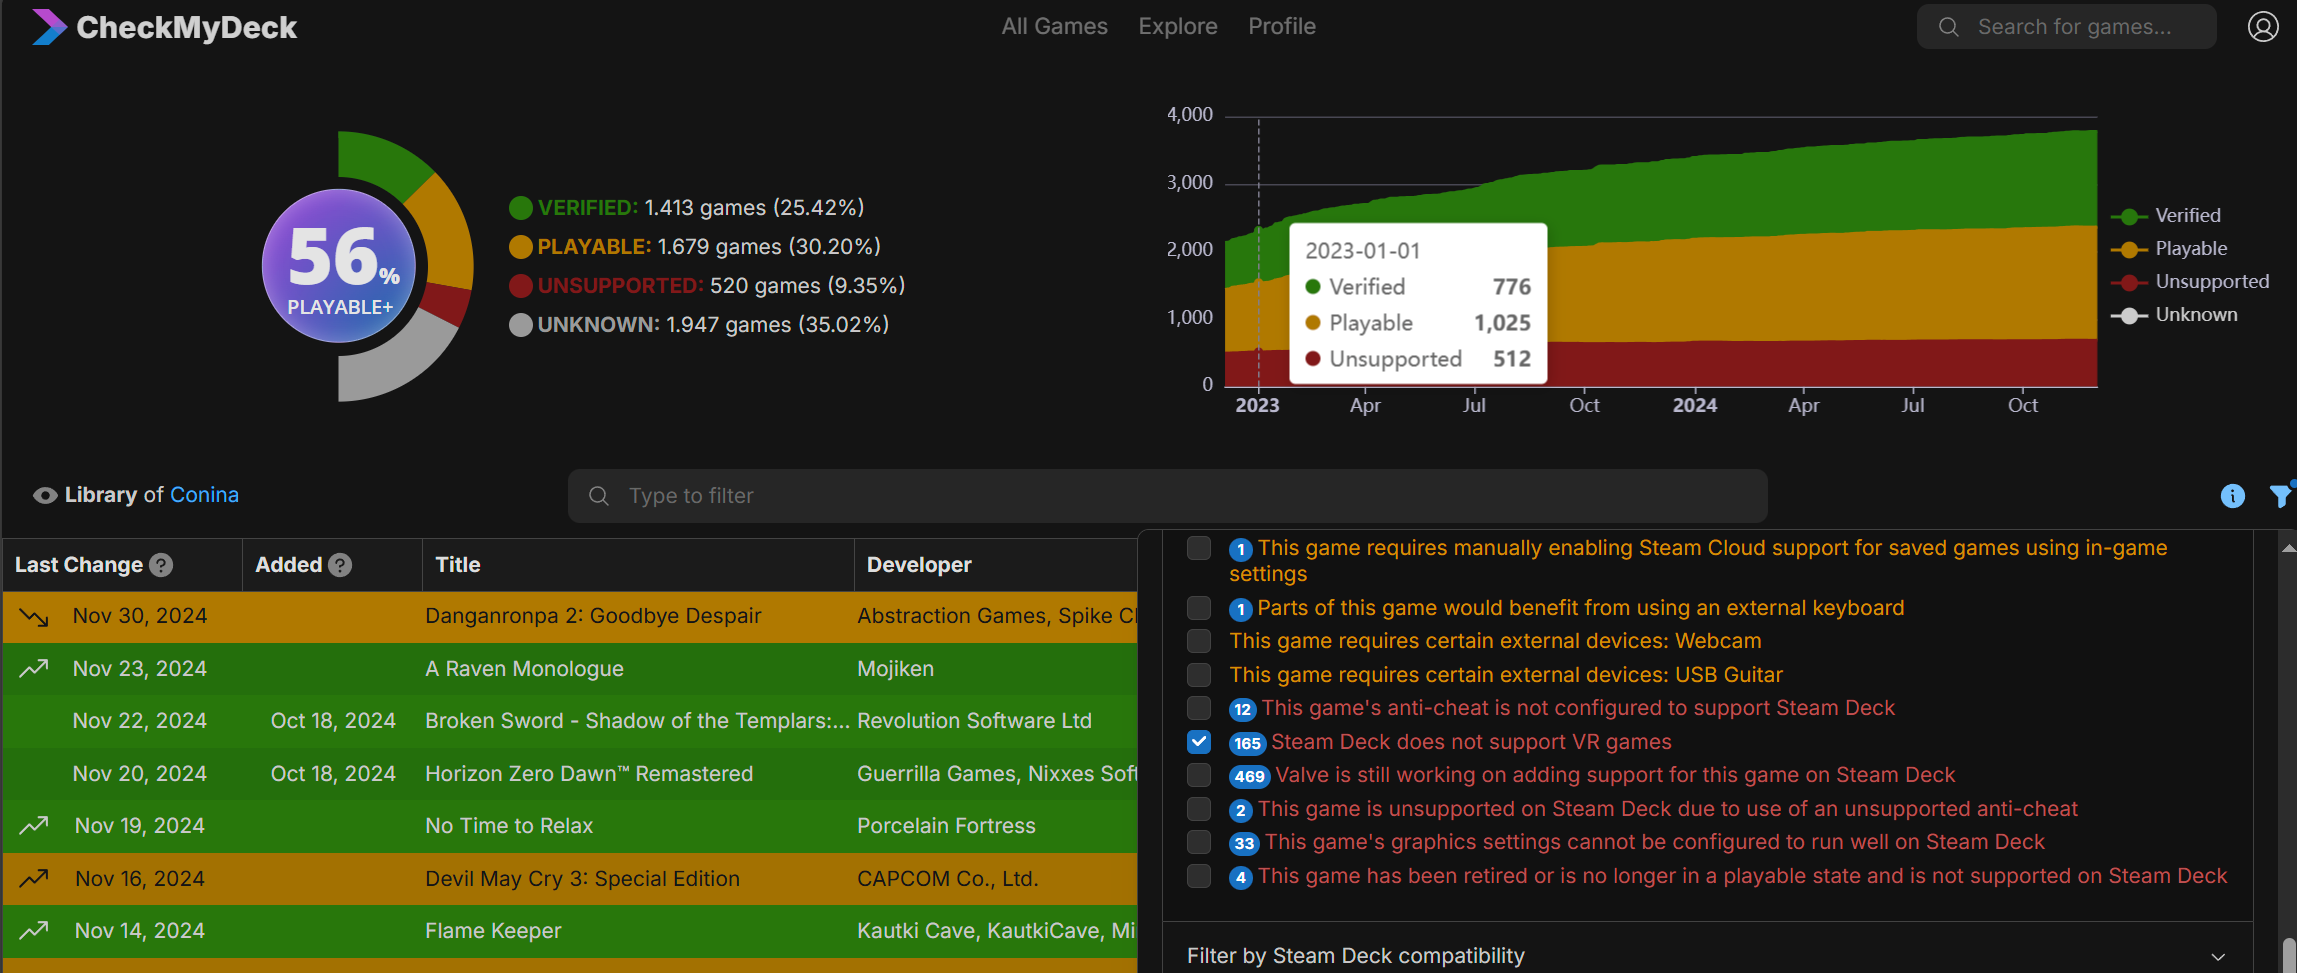
Task: Click the 12 count badge for anti-cheat not configured
Action: pos(1243,709)
